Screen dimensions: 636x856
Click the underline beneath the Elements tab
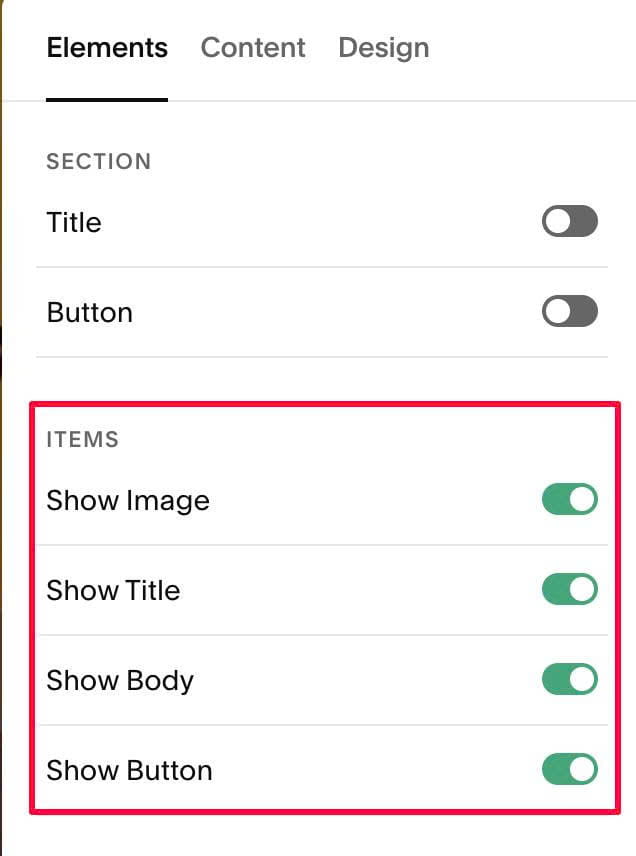[107, 99]
